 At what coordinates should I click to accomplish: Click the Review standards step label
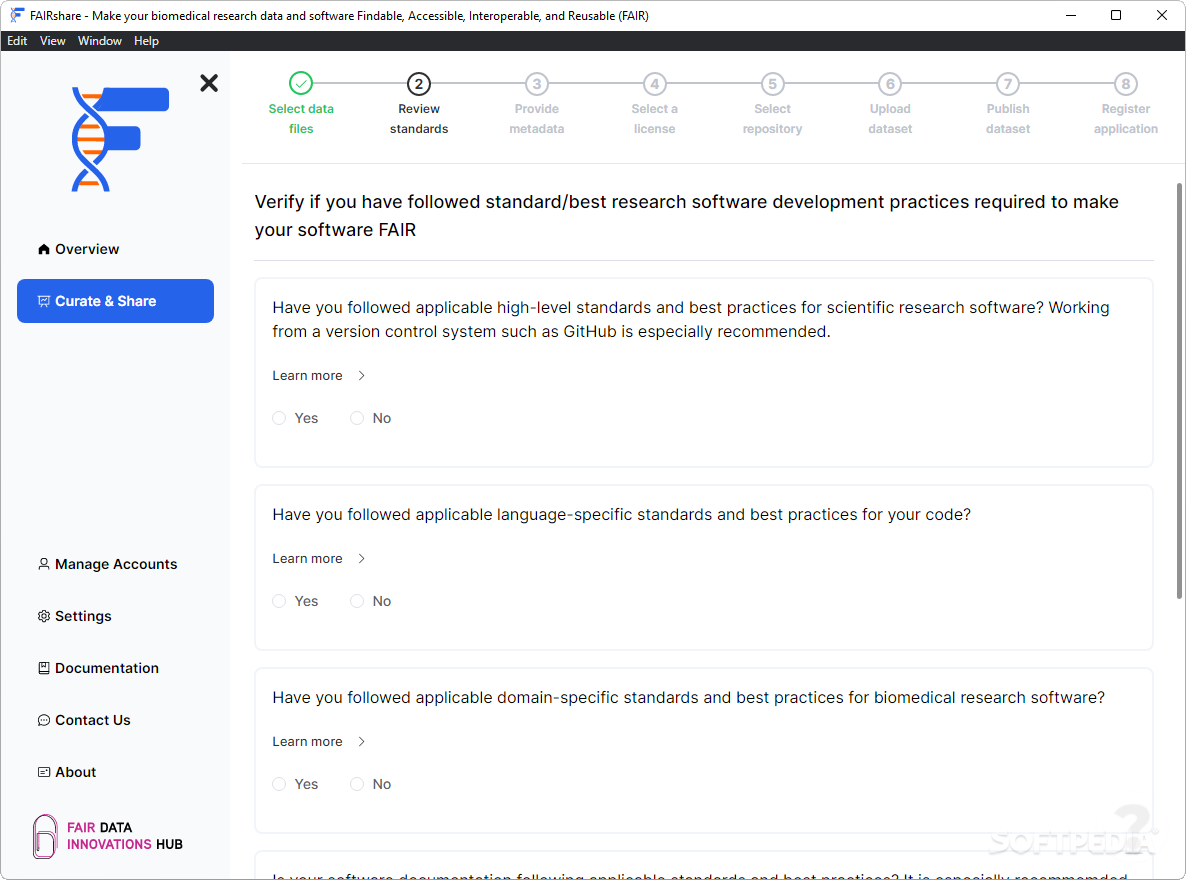coord(419,119)
